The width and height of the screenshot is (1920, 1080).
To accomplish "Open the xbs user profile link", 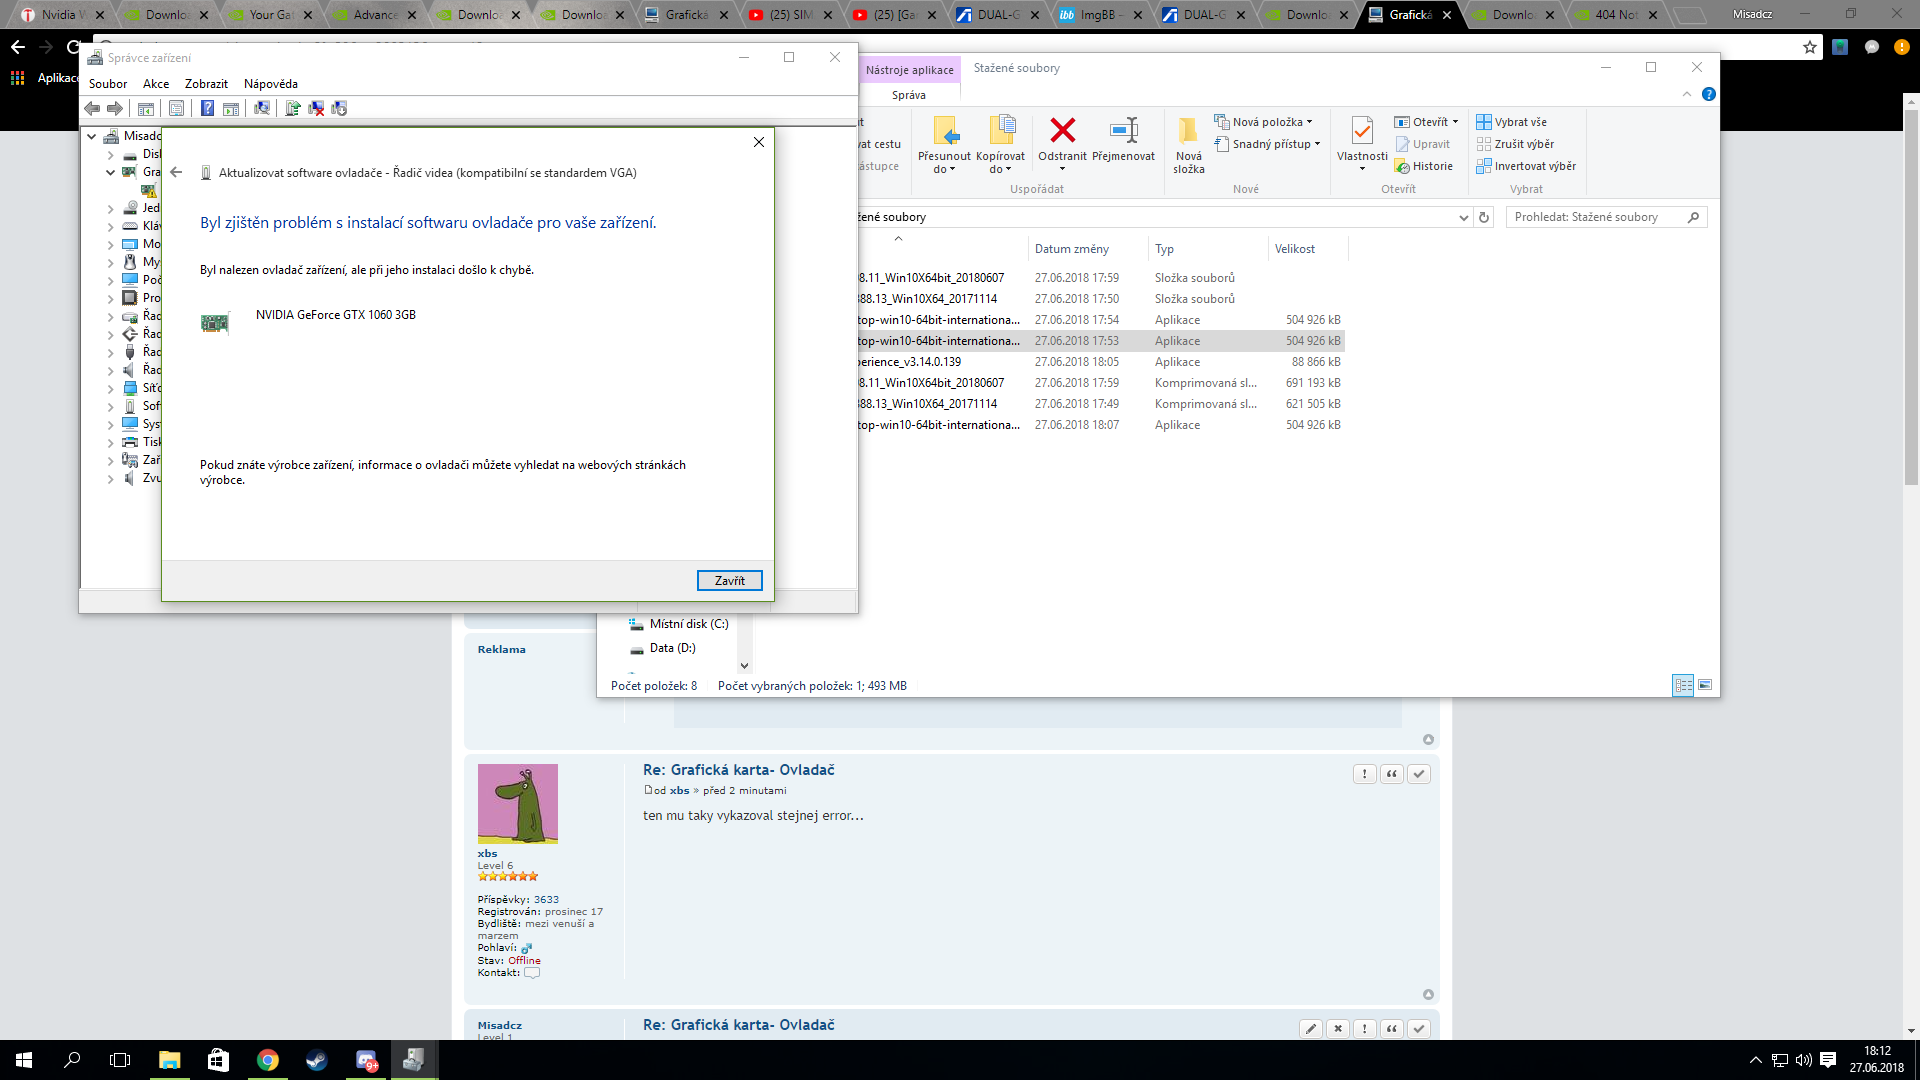I will coord(487,854).
